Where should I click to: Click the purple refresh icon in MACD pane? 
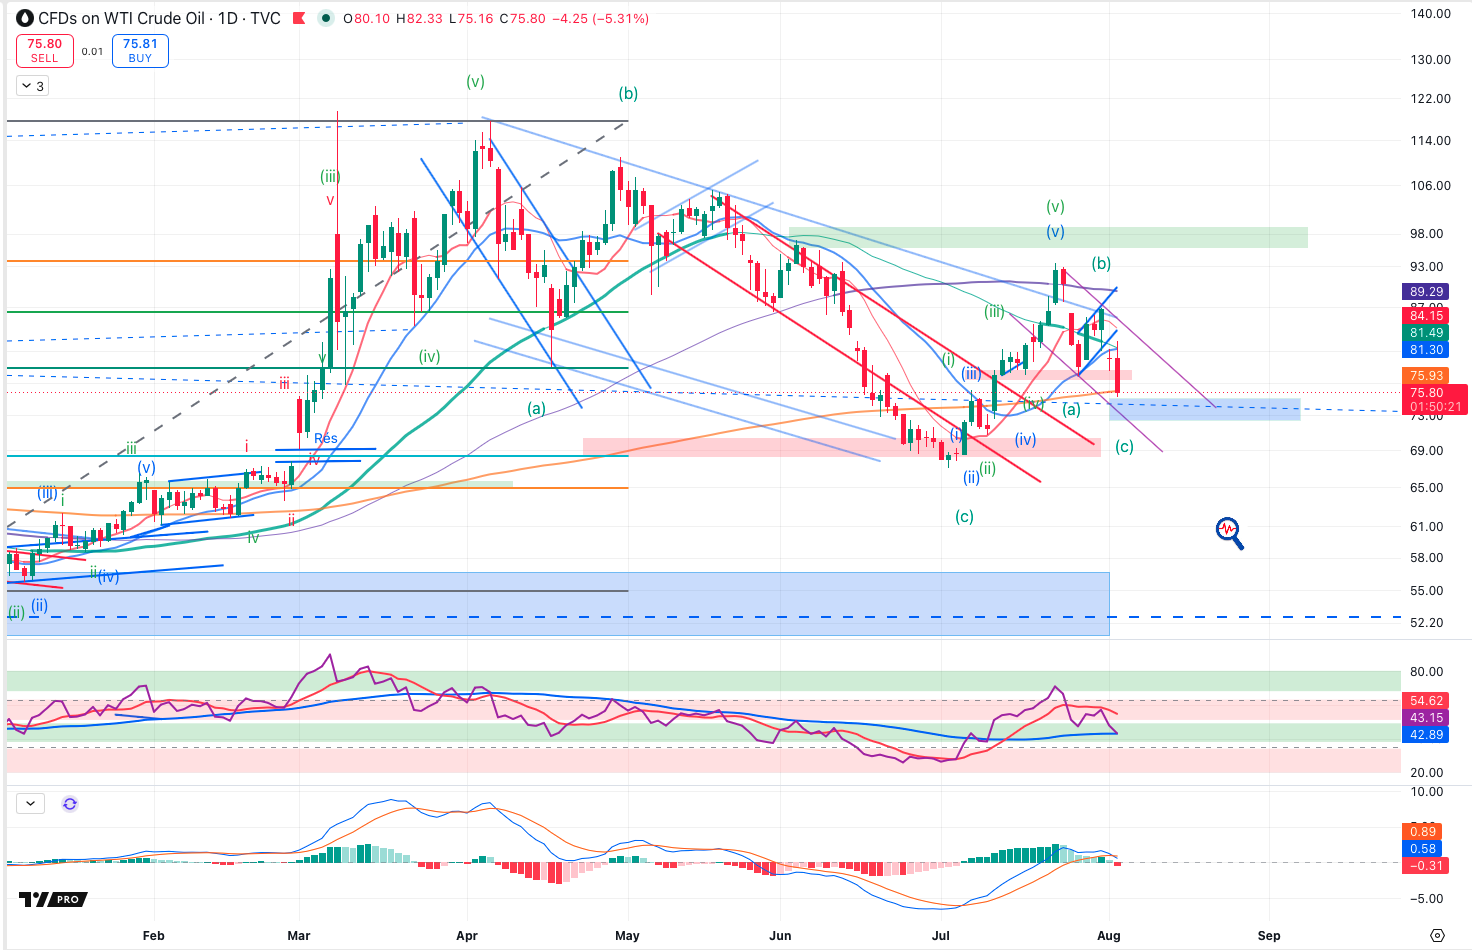pos(70,803)
